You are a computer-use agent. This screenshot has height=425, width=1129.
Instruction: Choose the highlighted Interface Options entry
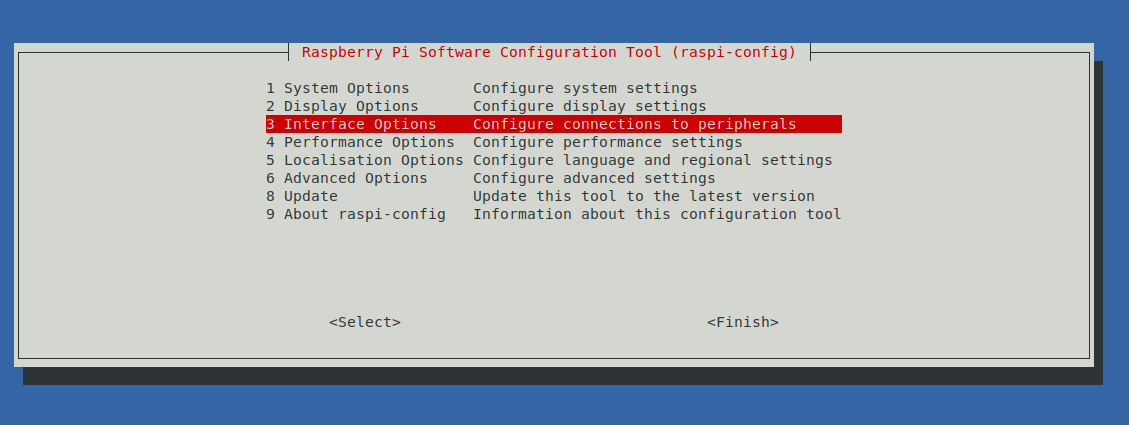click(x=360, y=124)
